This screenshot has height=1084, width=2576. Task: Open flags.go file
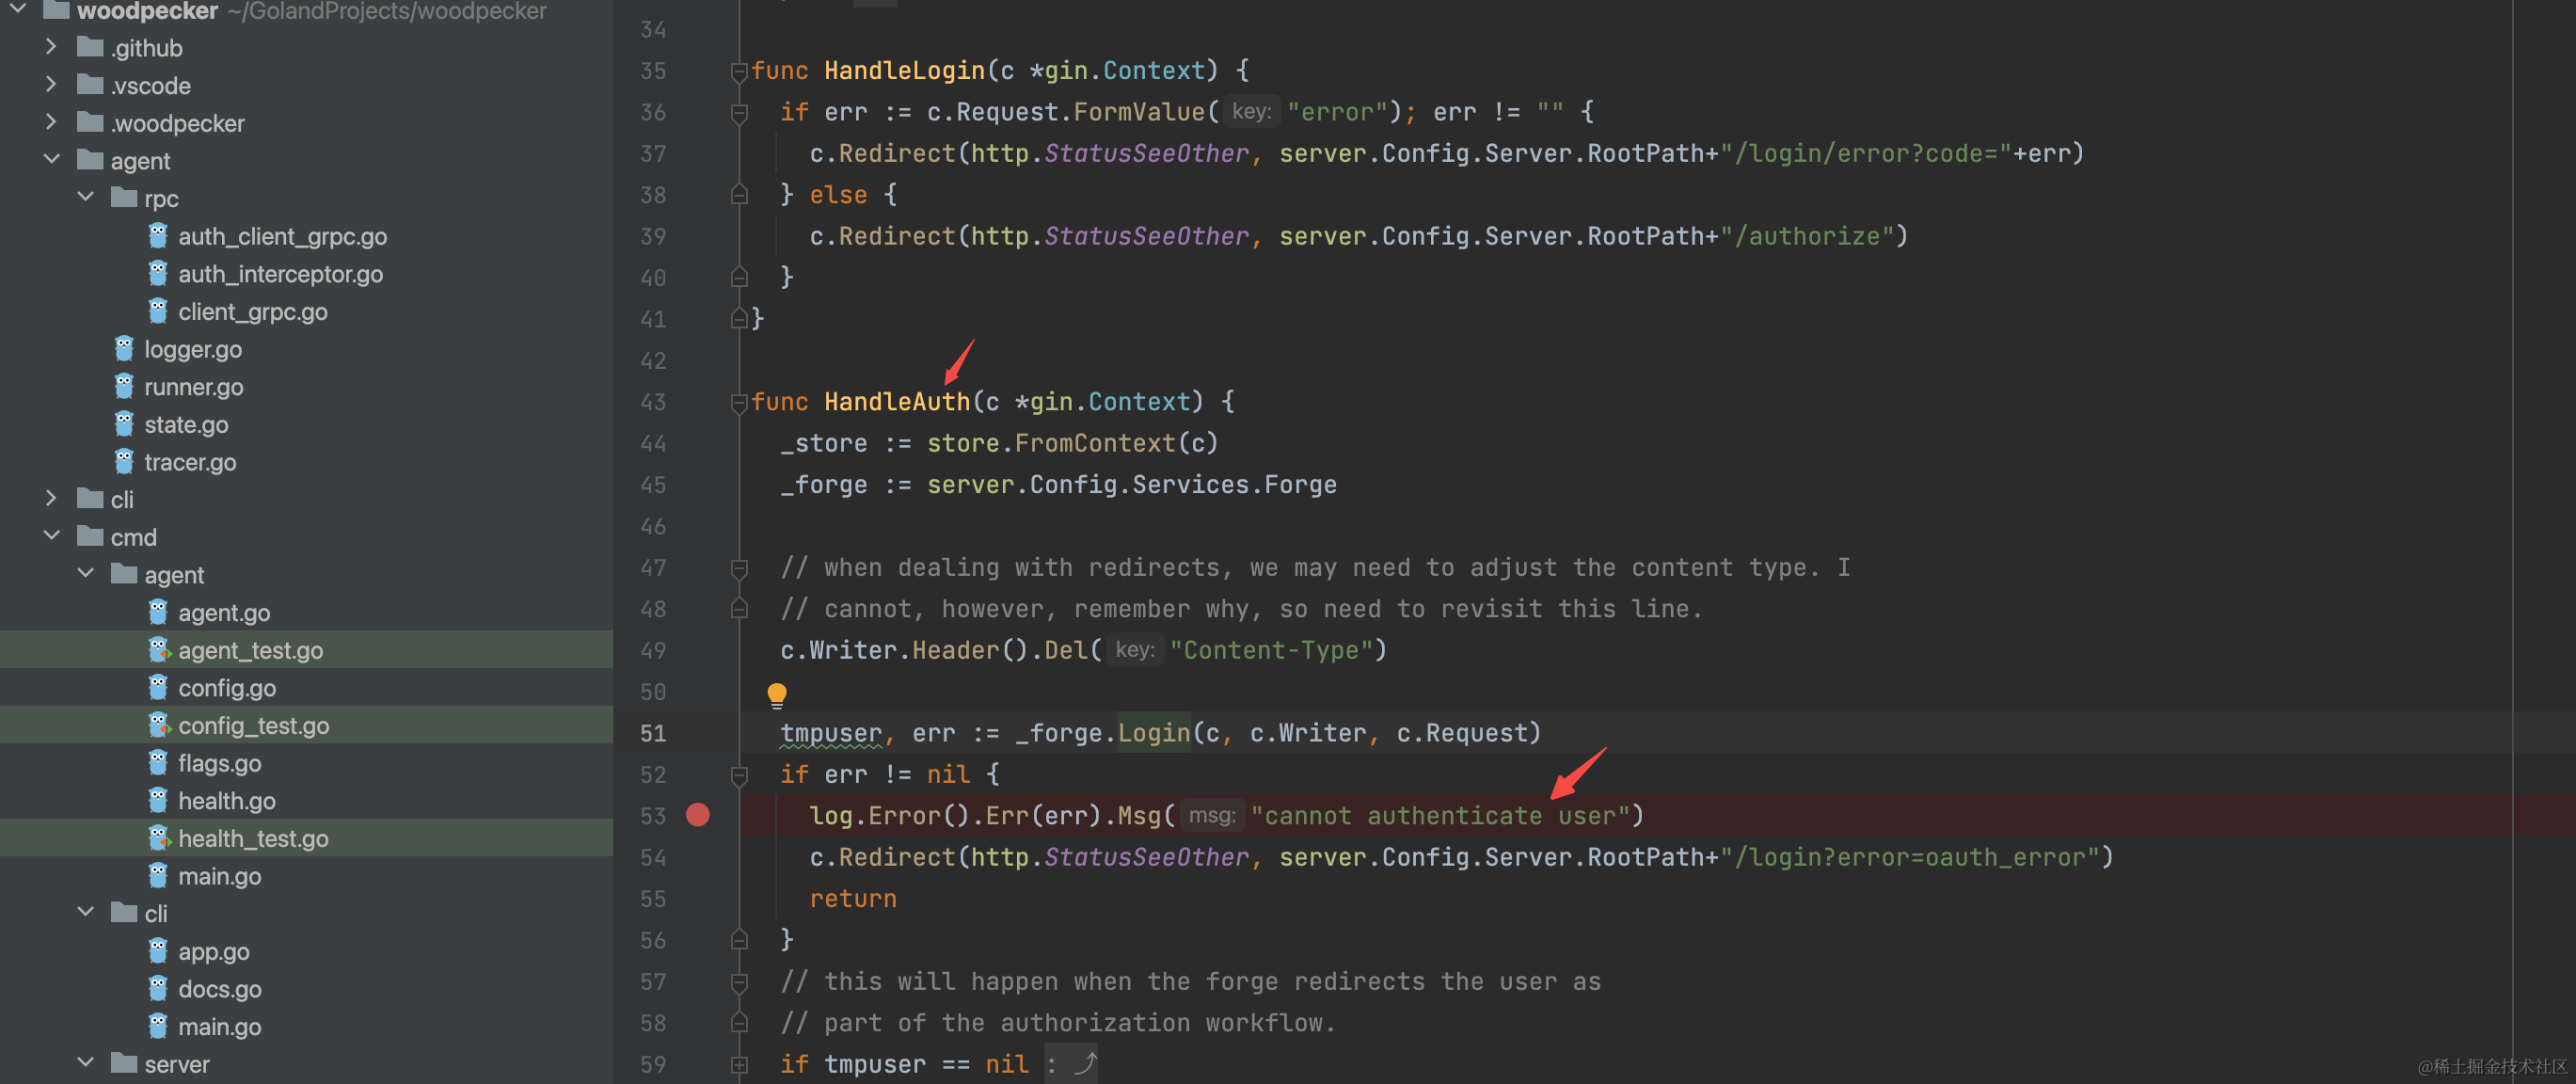point(219,763)
